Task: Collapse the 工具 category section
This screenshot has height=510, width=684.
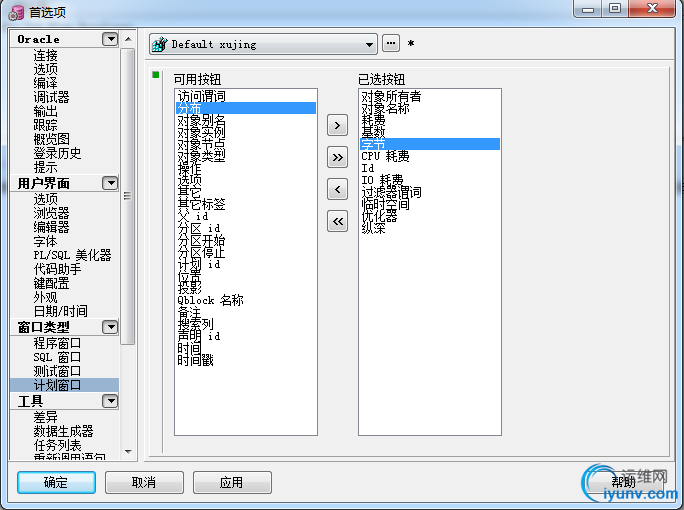Action: 110,401
